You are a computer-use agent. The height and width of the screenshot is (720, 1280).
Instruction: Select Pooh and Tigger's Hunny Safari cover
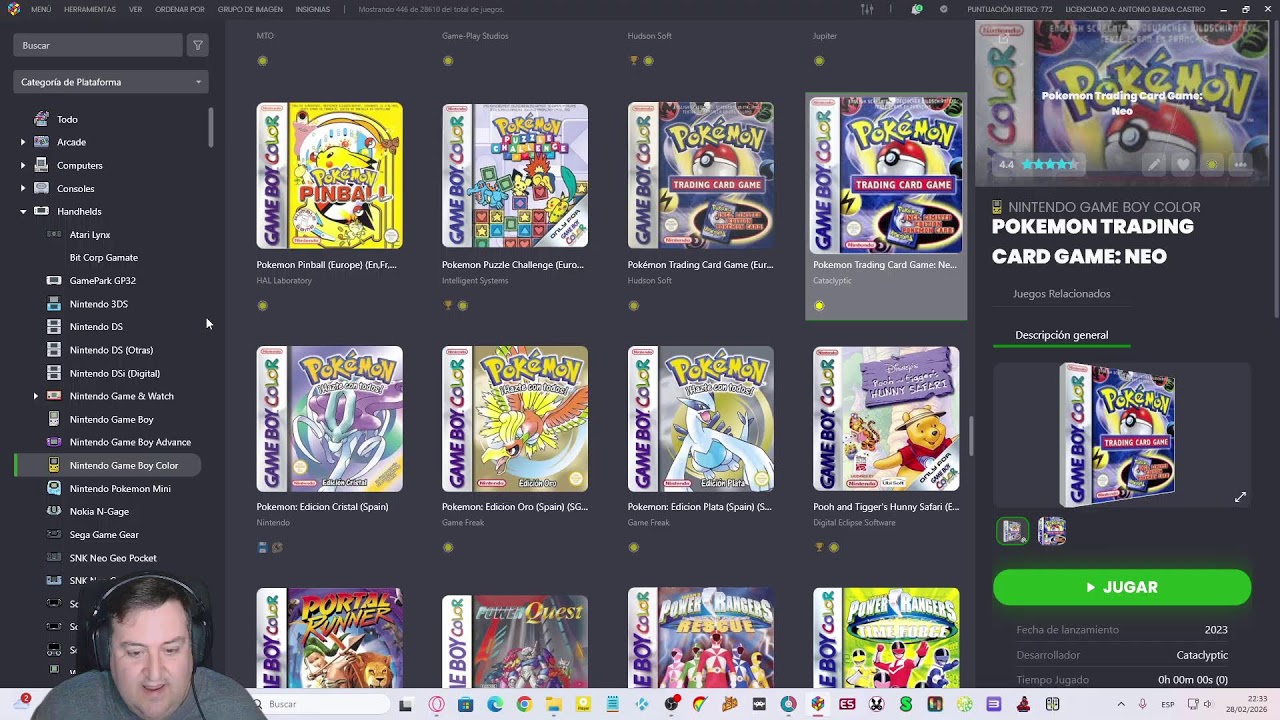click(x=886, y=419)
